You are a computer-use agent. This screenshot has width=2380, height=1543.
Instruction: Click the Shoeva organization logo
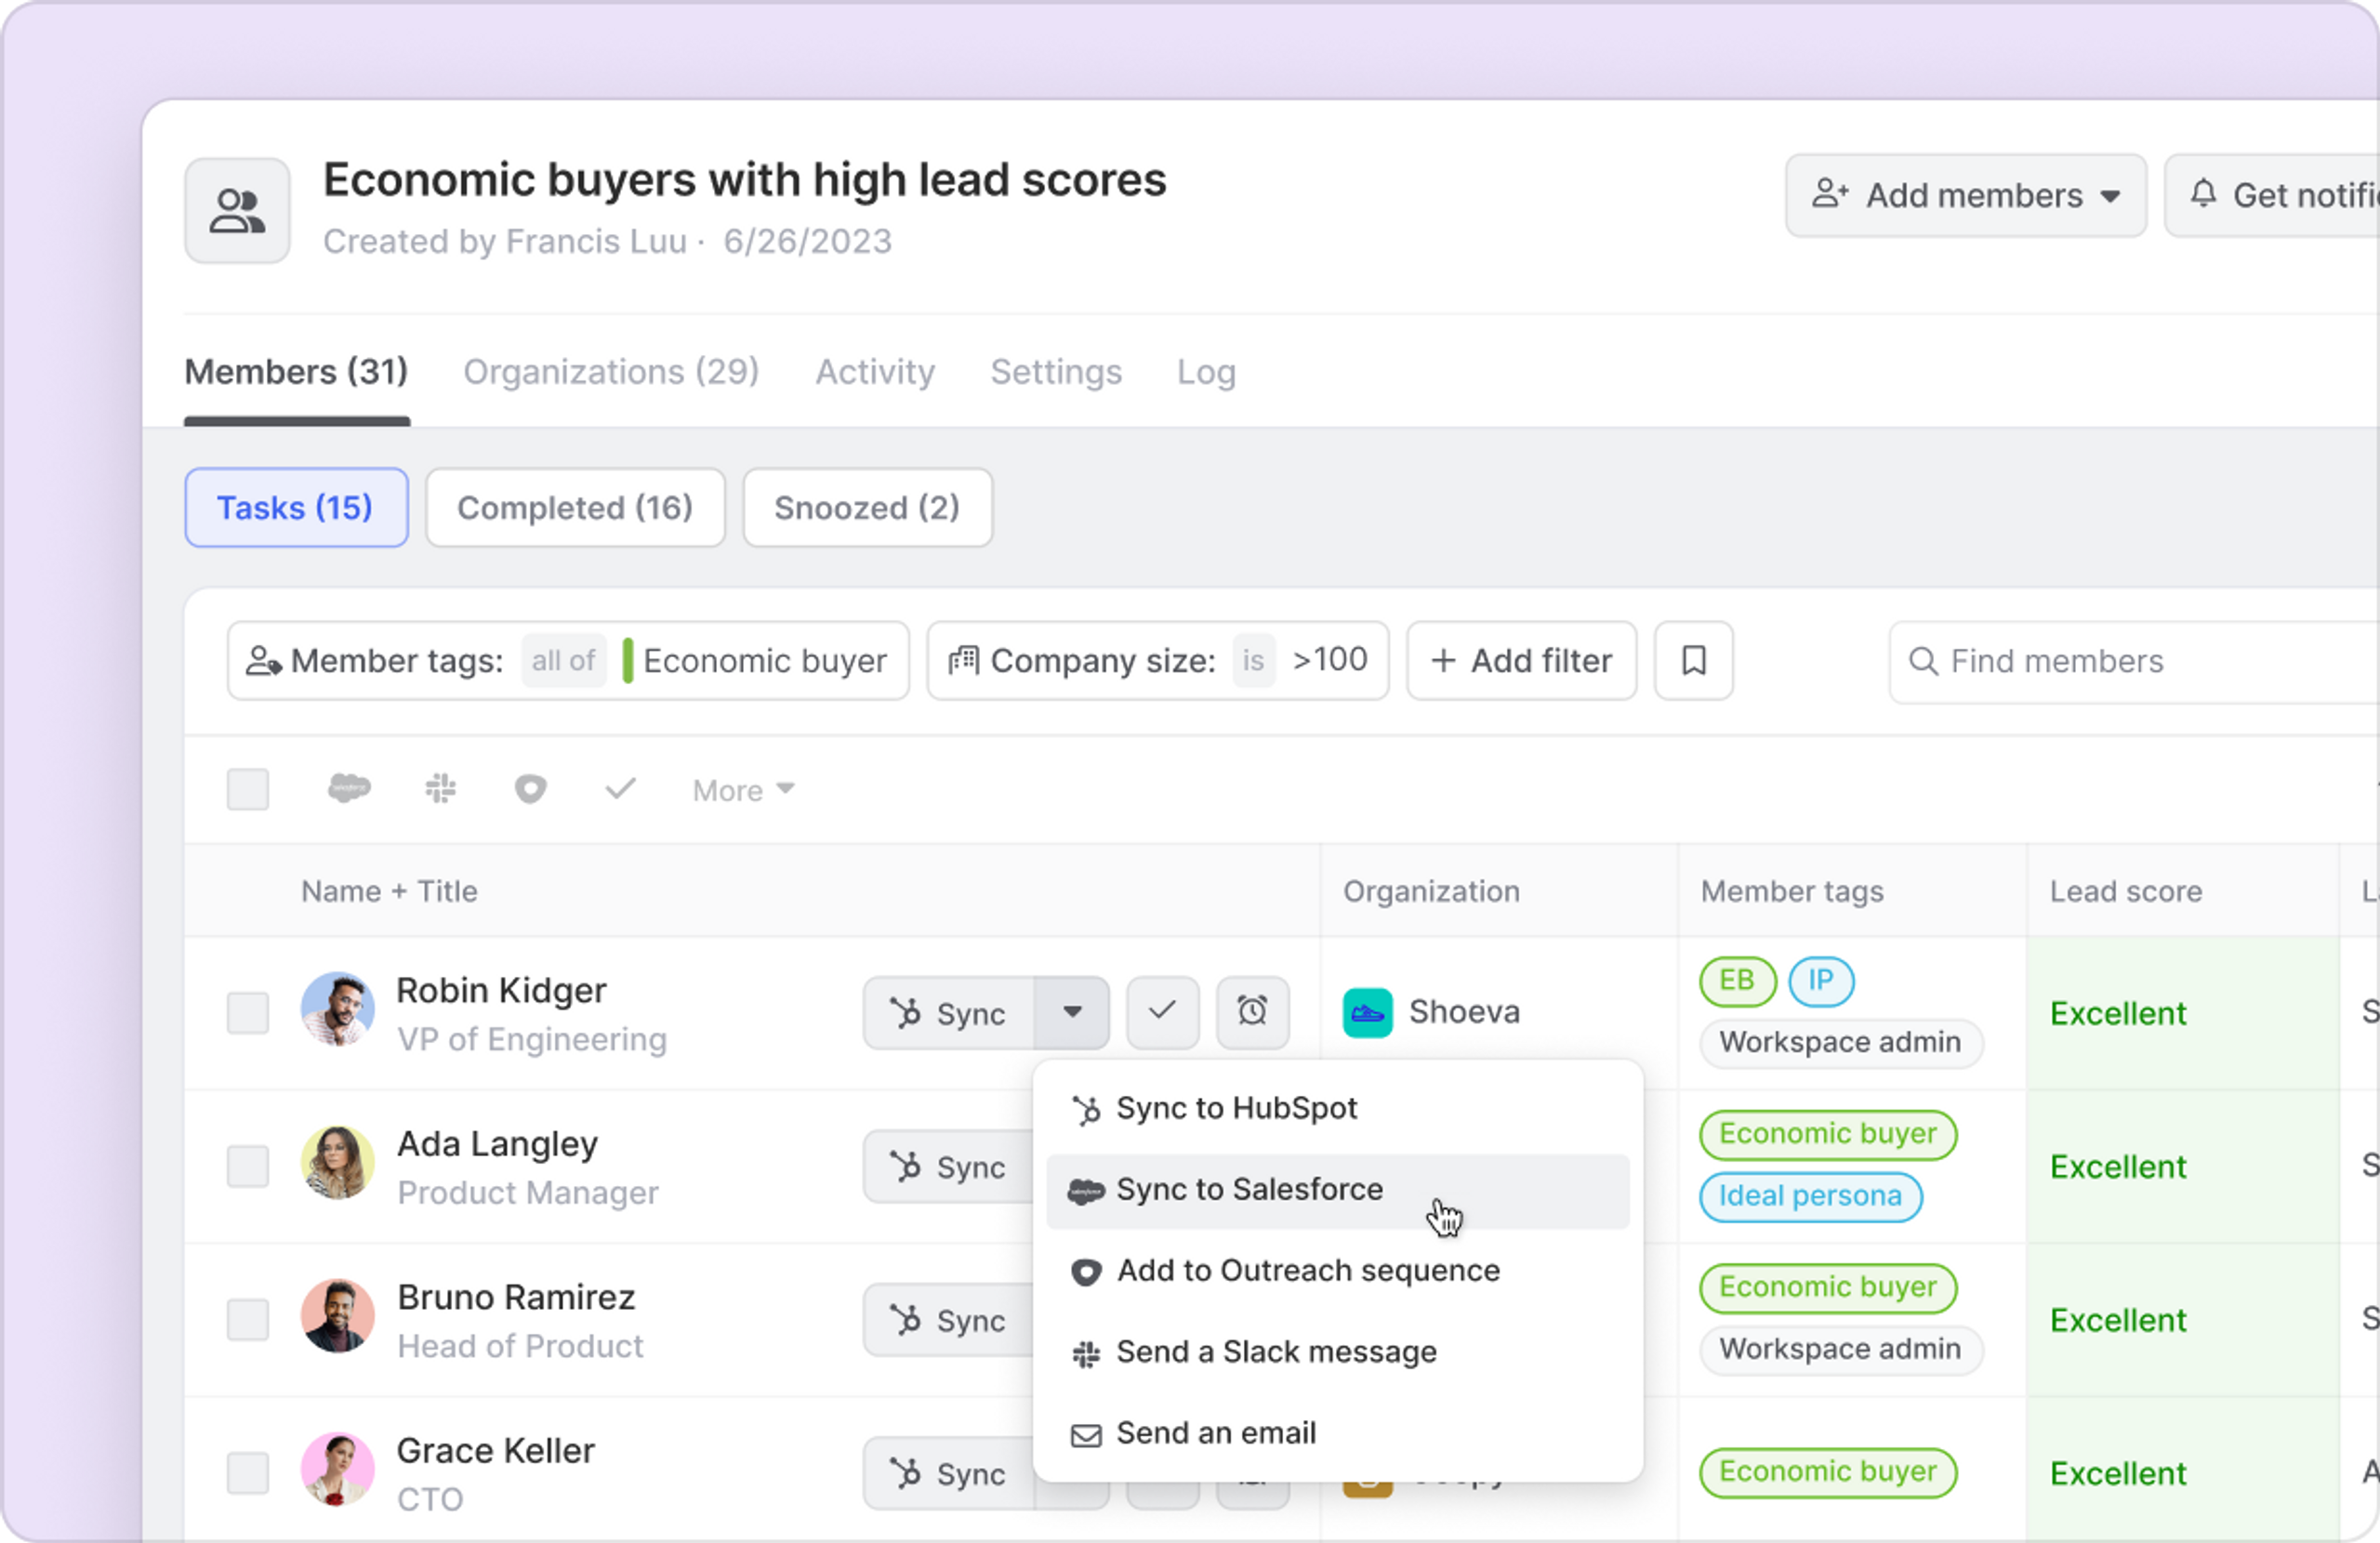(1367, 1012)
